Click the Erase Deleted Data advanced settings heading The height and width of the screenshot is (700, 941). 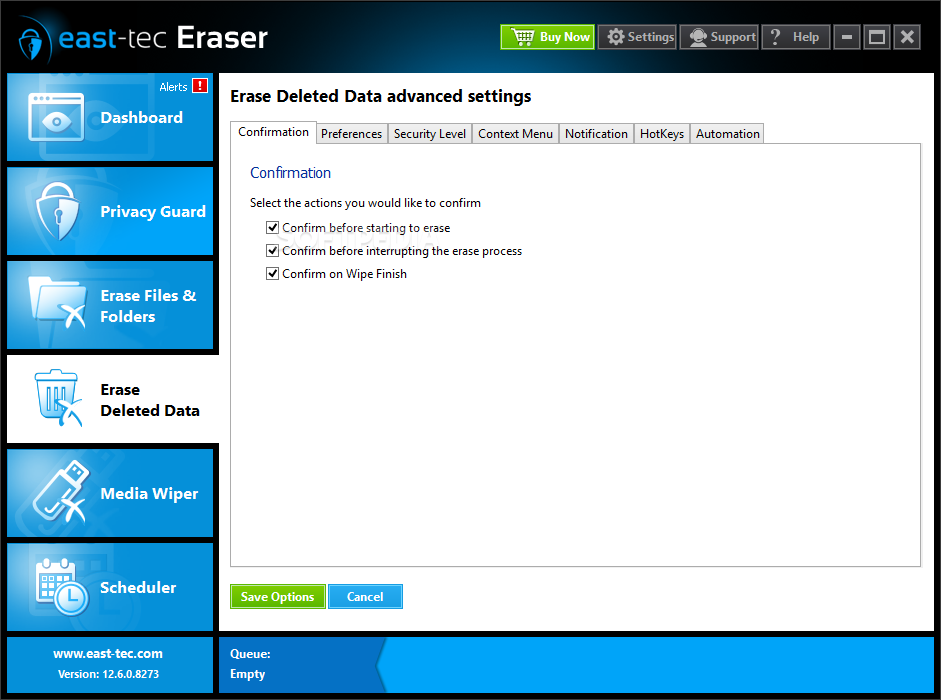(x=380, y=96)
